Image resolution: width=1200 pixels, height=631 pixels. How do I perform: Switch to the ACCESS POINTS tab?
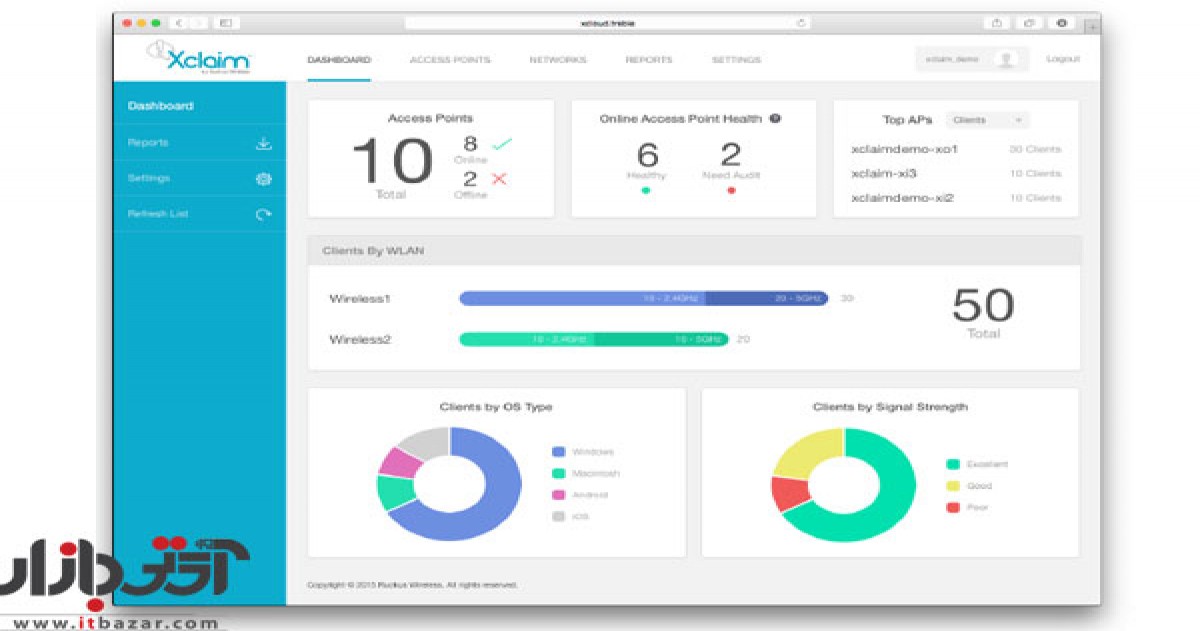click(x=450, y=60)
